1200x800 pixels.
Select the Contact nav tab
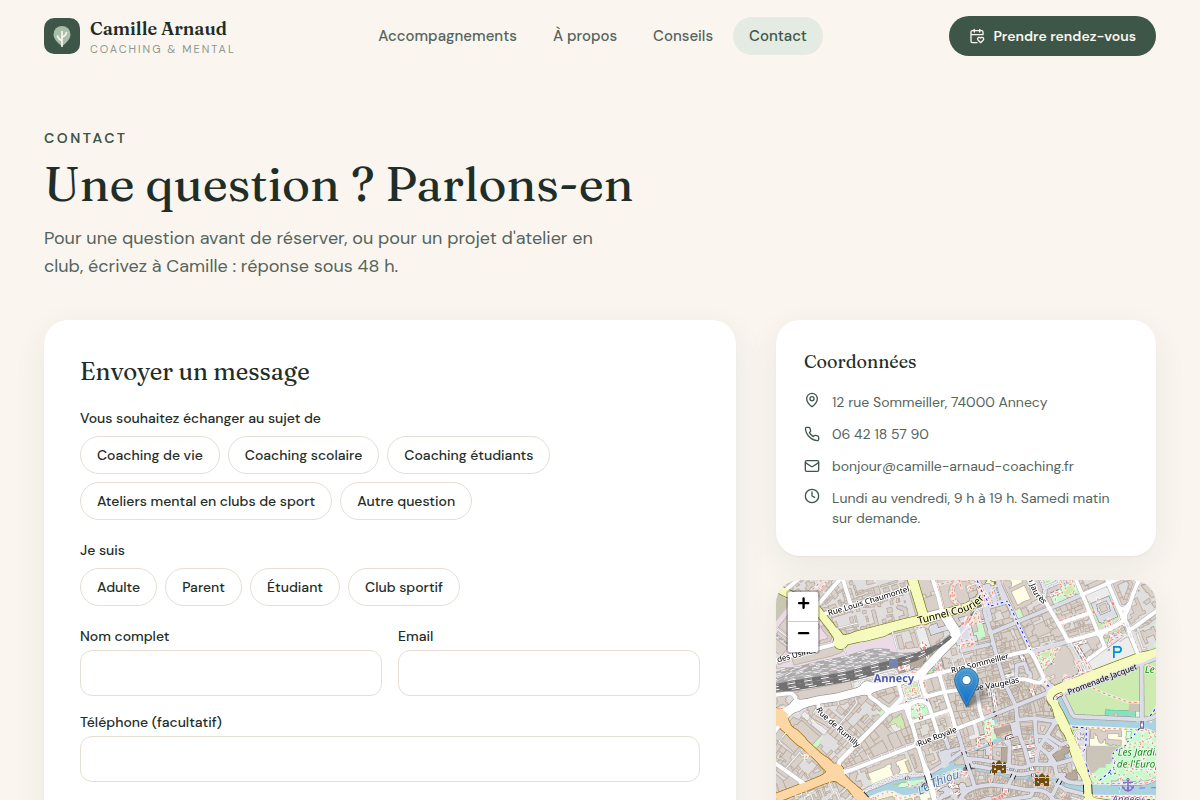pyautogui.click(x=778, y=36)
